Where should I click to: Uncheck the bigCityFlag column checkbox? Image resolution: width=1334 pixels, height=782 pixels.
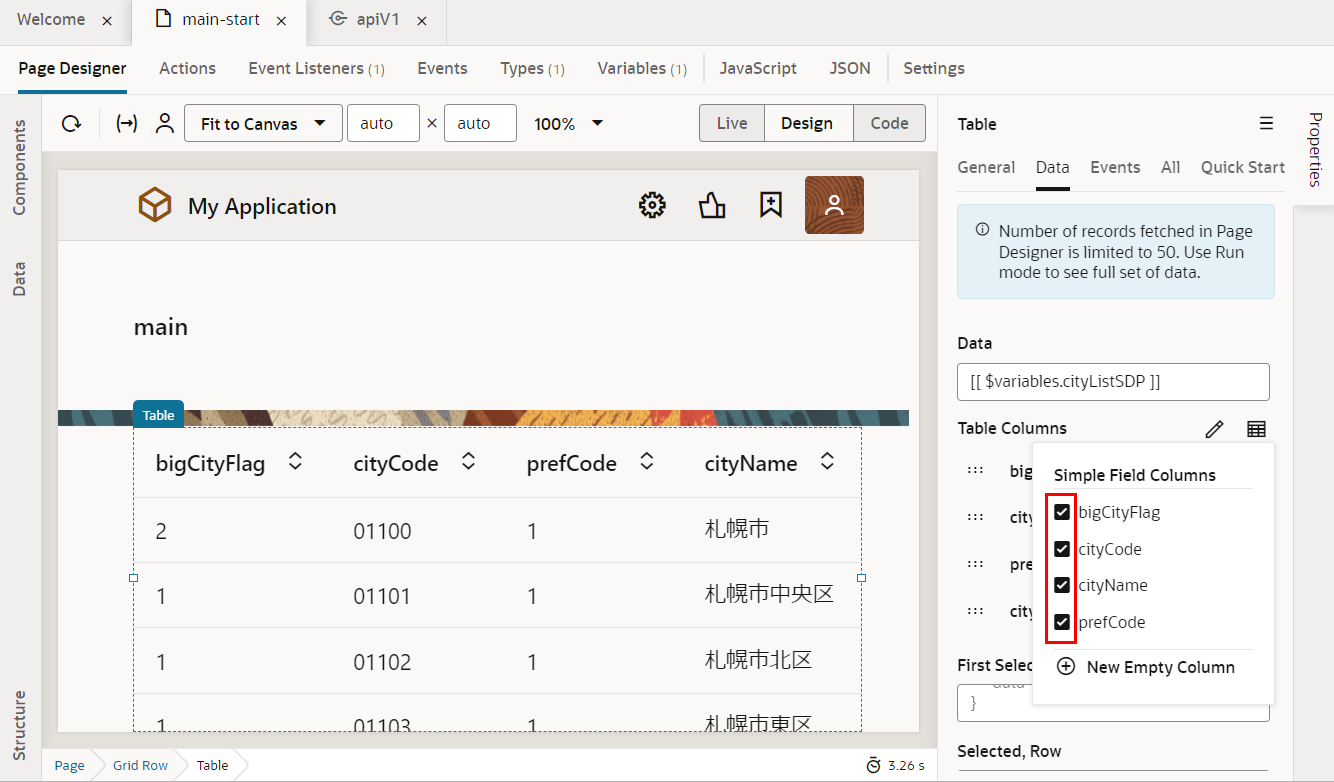tap(1062, 513)
